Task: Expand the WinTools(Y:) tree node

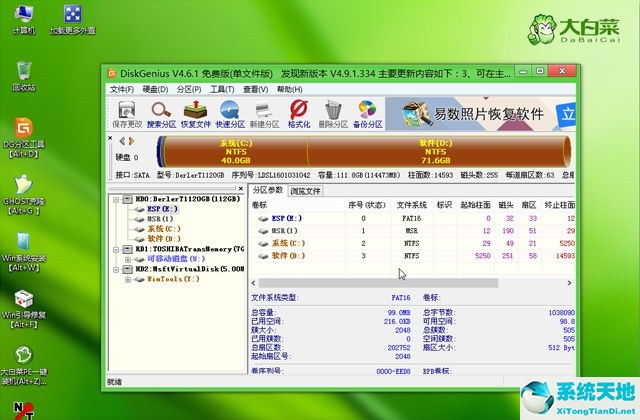Action: coord(128,279)
